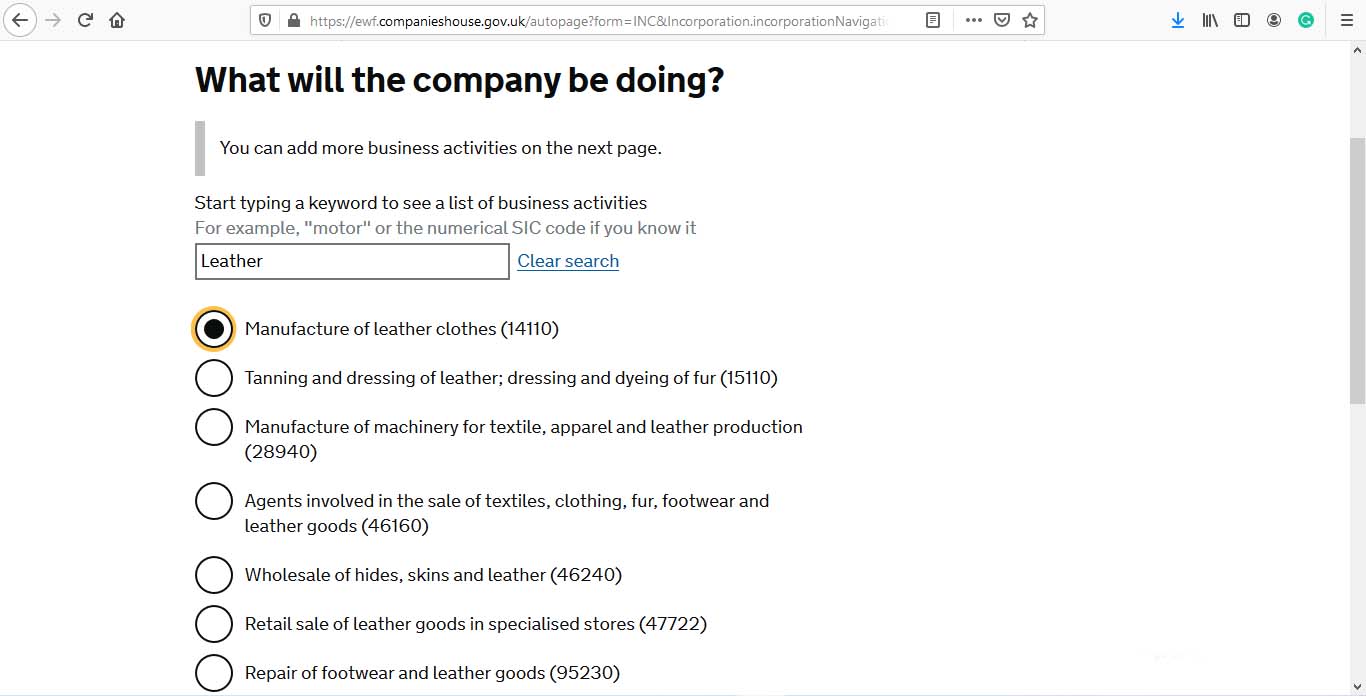The width and height of the screenshot is (1366, 696).
Task: Open the Firefox hamburger application menu
Action: coord(1346,20)
